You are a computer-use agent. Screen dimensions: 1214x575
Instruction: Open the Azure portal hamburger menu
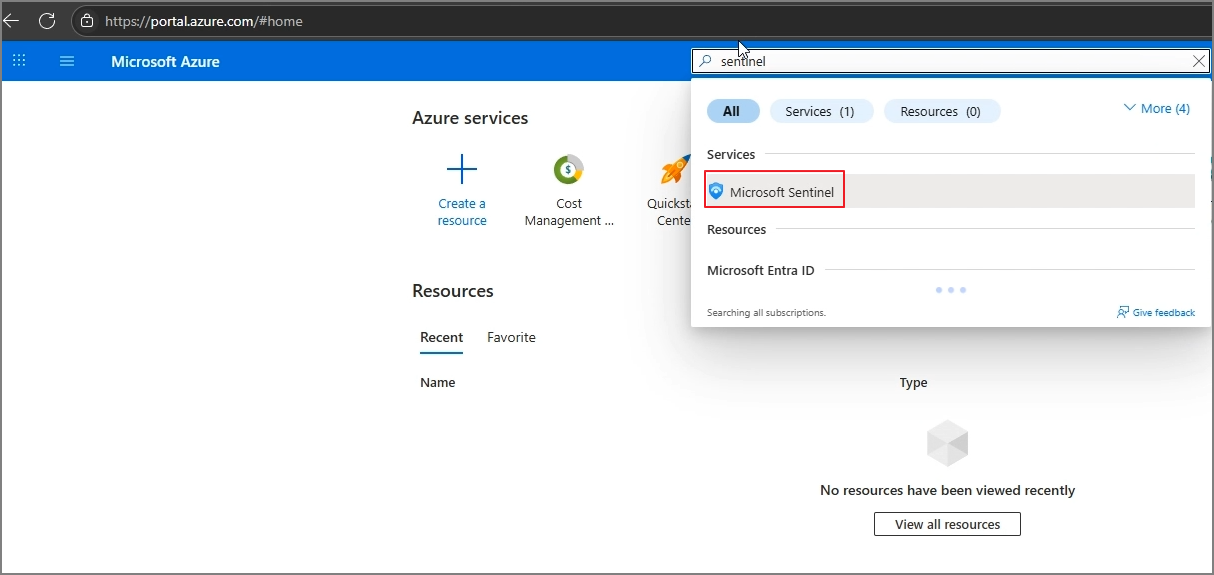[67, 61]
